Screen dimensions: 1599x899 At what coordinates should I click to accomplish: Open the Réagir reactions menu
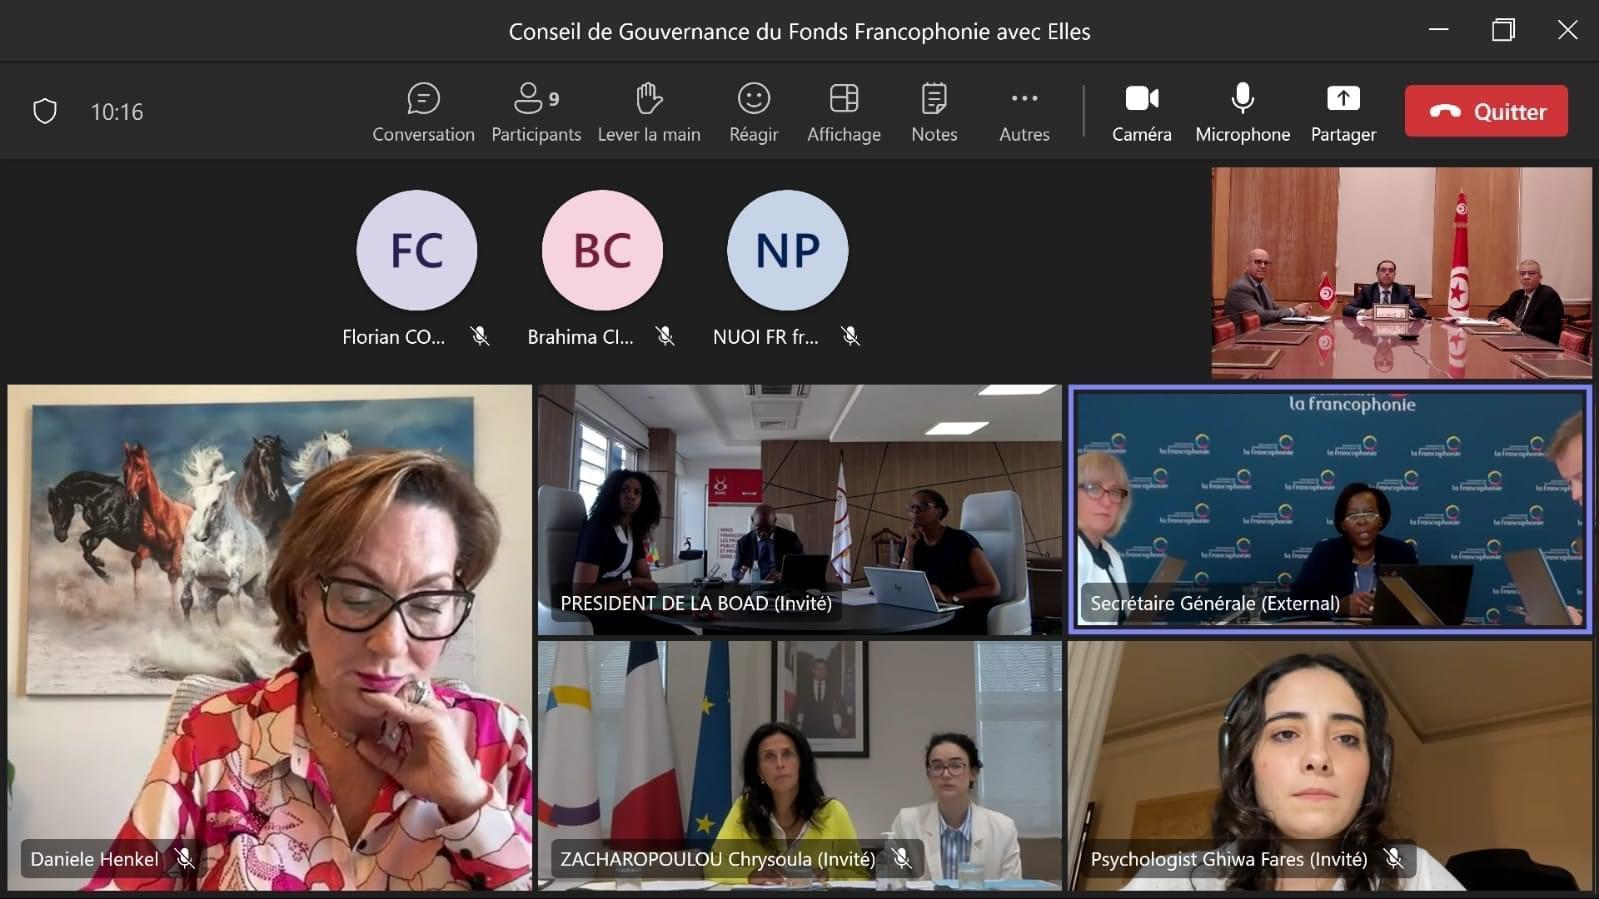click(753, 112)
